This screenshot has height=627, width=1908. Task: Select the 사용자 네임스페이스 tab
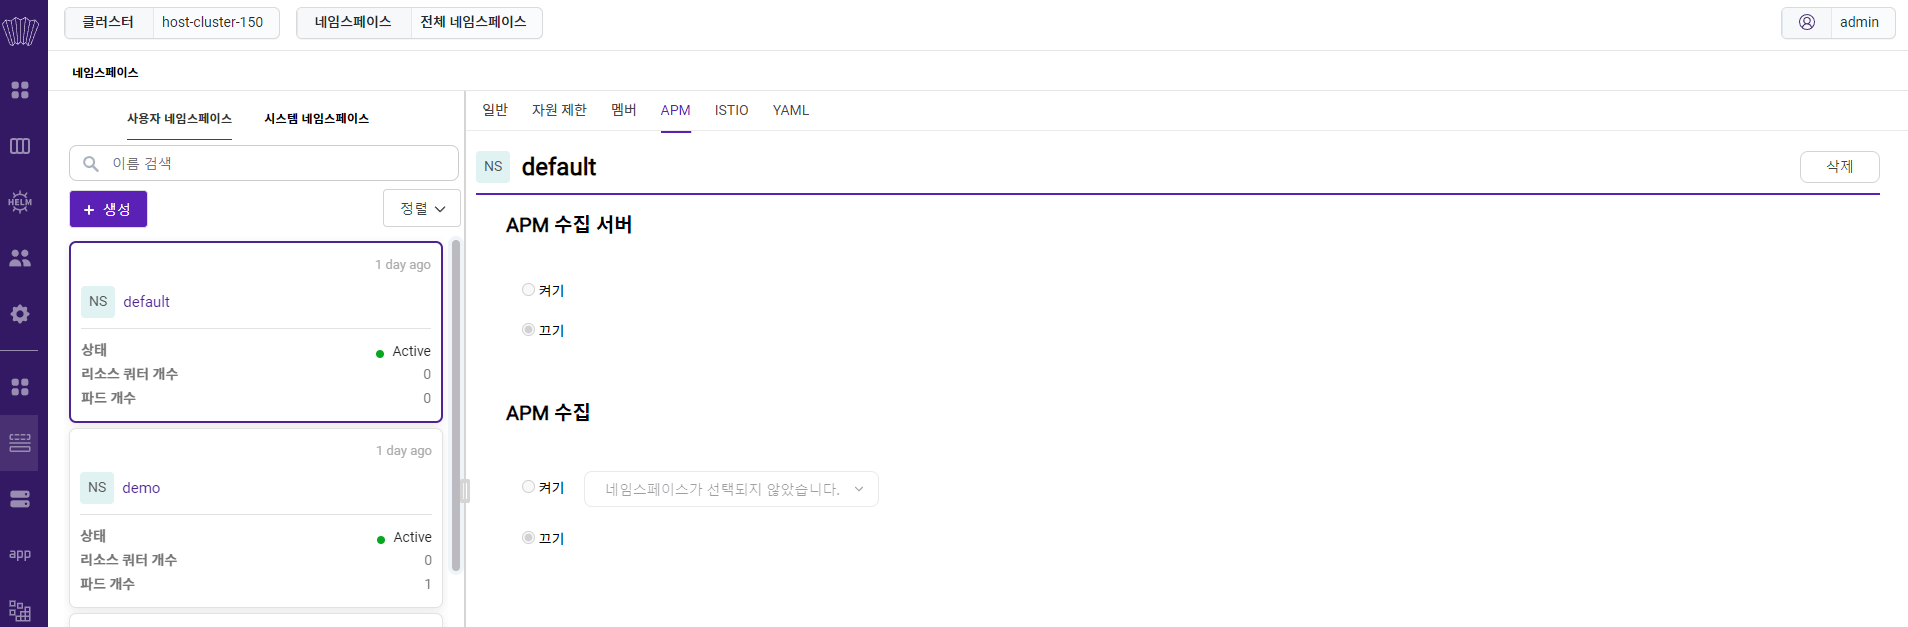(x=179, y=119)
